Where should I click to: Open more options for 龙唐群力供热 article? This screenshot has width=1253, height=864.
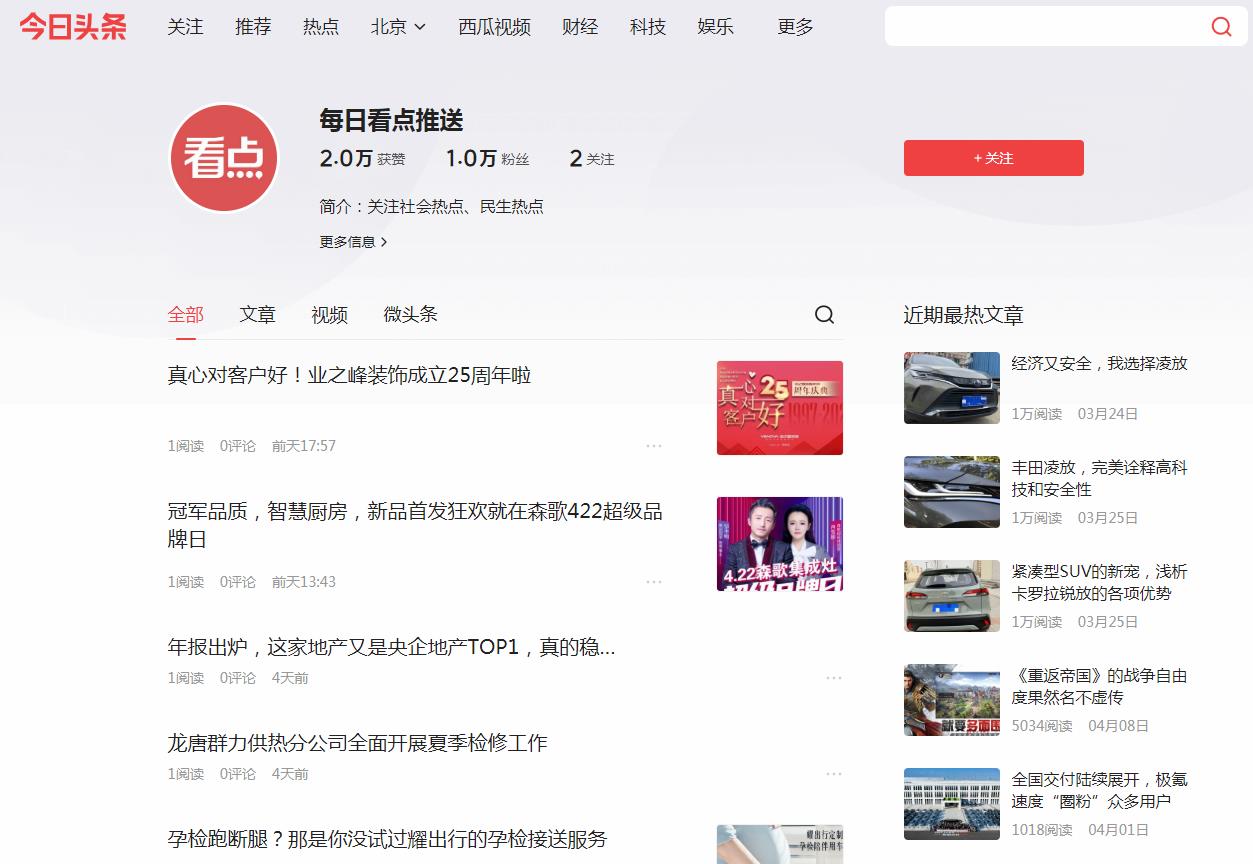pos(834,774)
